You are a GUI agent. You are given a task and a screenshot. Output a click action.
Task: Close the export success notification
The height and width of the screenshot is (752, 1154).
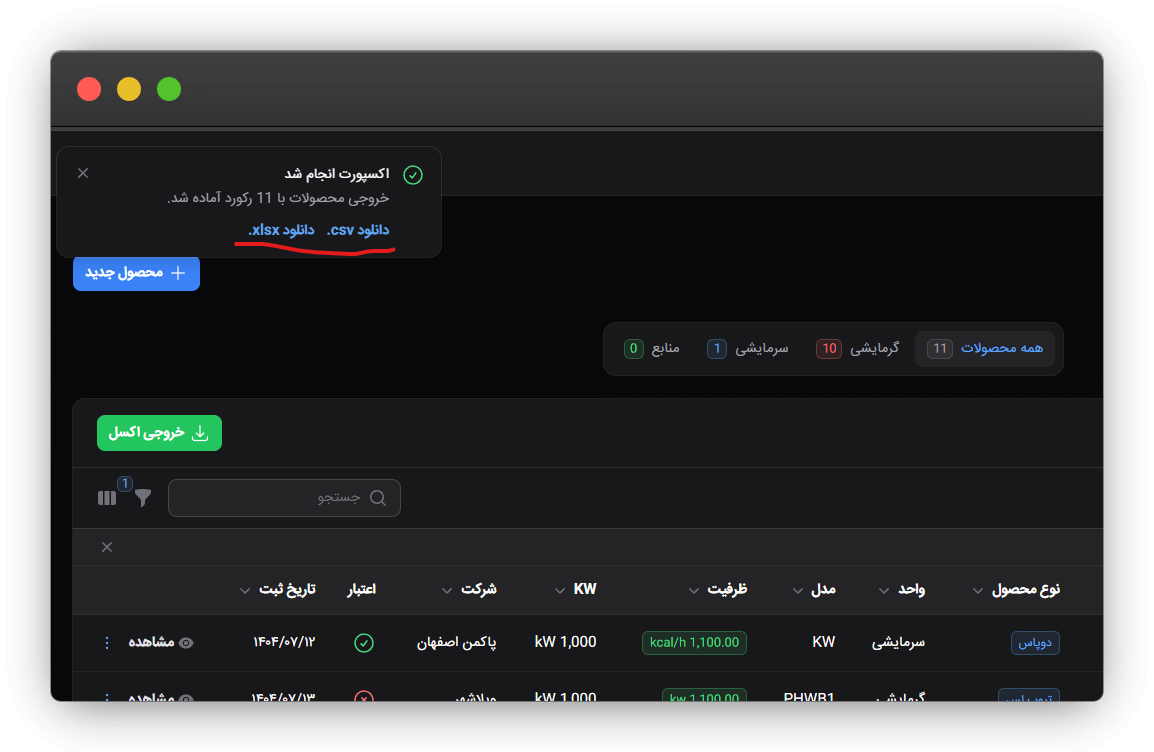(x=83, y=173)
